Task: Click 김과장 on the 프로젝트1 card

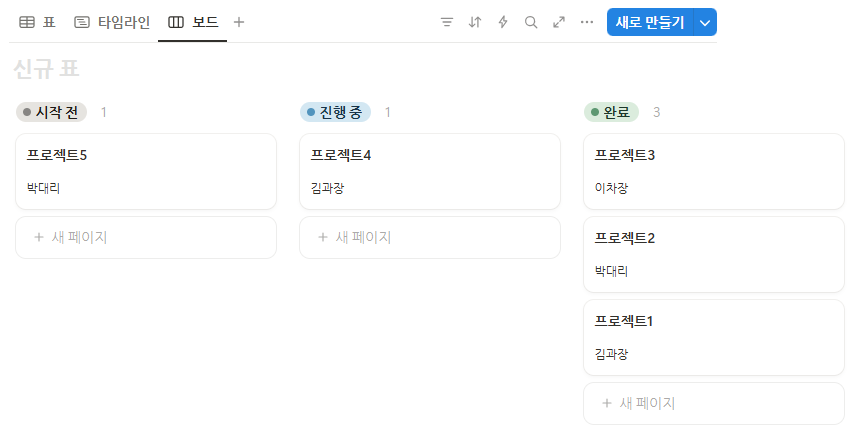Action: pos(611,354)
